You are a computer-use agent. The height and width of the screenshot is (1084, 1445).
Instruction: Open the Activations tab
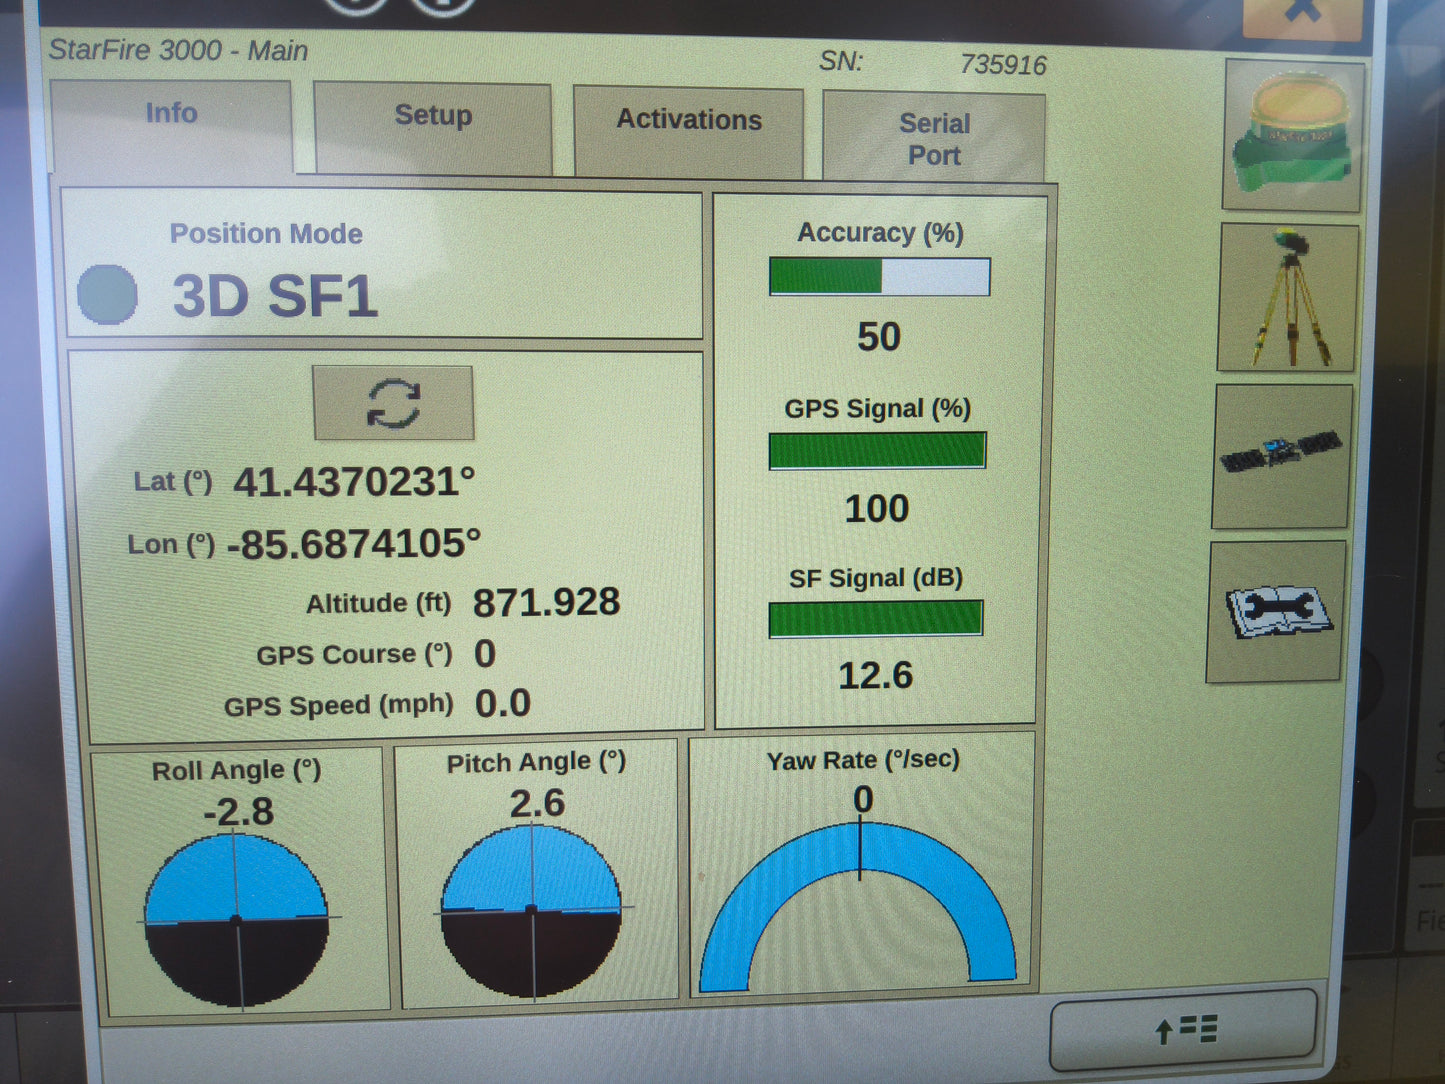coord(689,132)
